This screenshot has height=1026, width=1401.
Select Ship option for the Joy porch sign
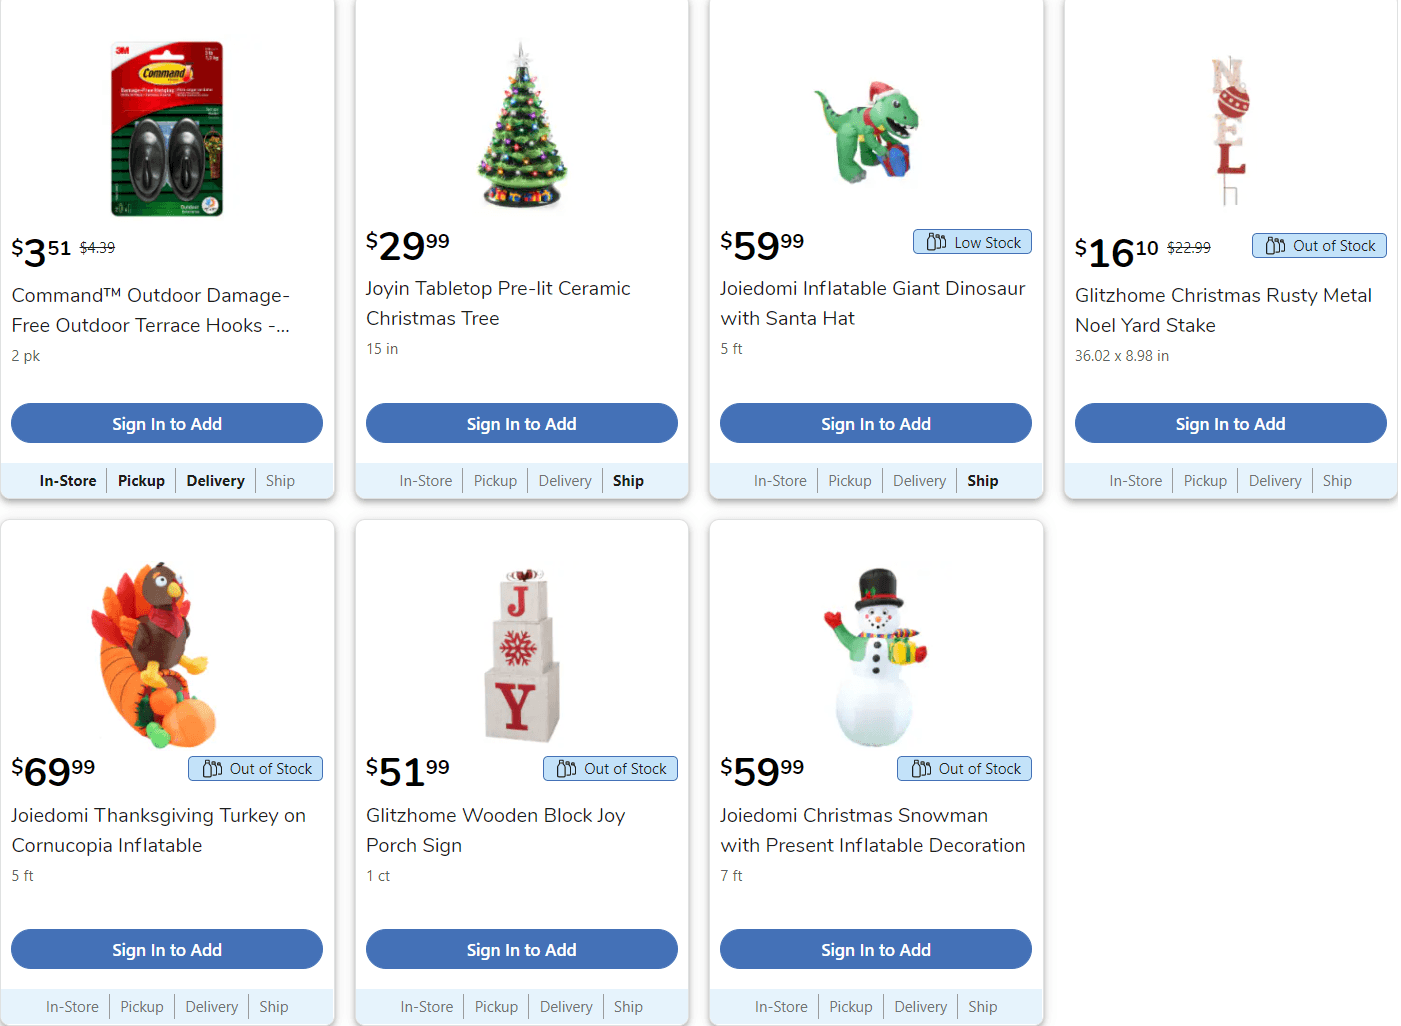(628, 1006)
